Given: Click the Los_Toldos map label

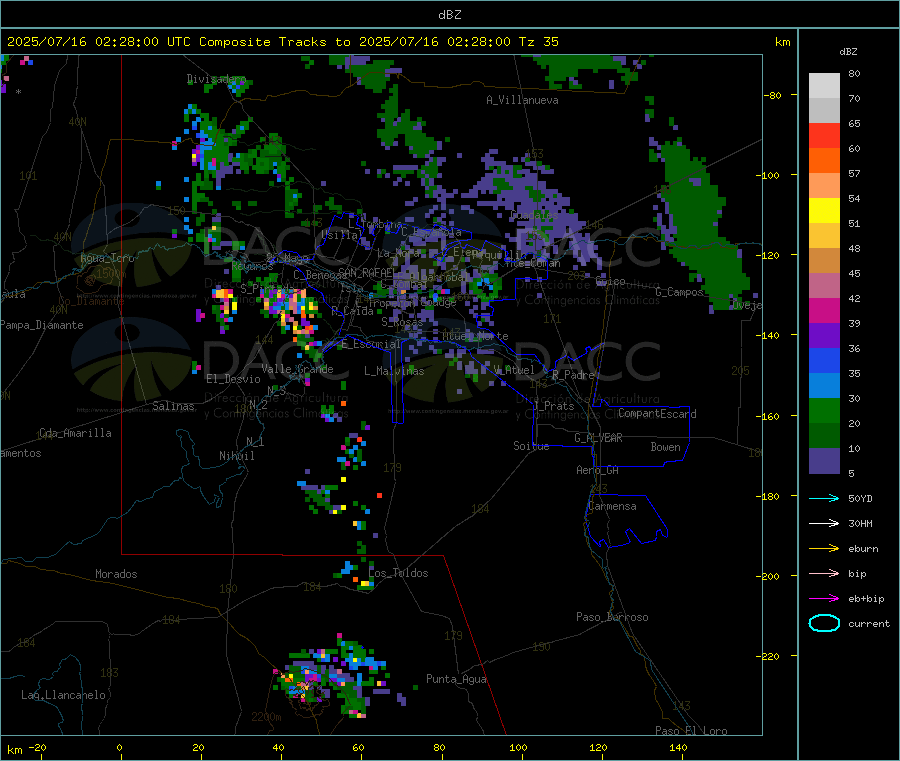Looking at the screenshot, I should click(x=398, y=573).
